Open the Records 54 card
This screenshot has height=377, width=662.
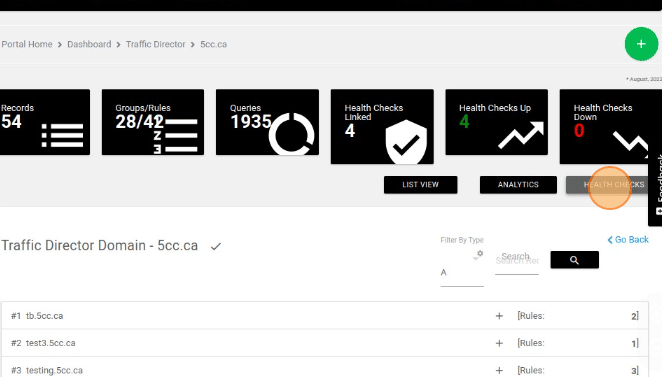45,122
